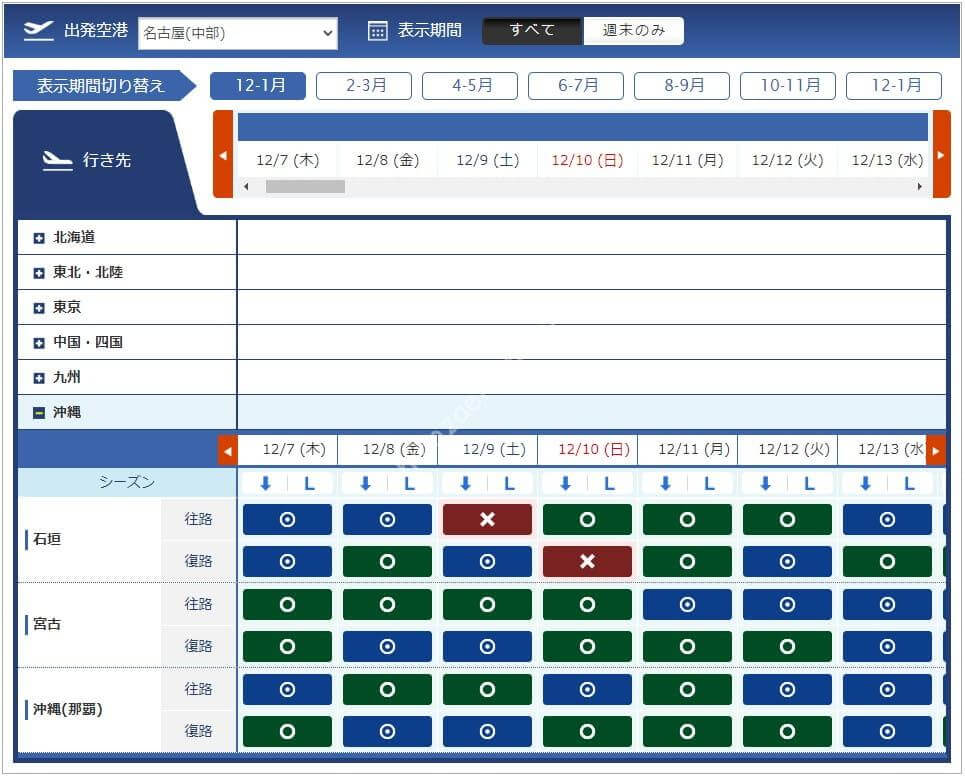
Task: Expand the 東北・北陸 region row
Action: [x=39, y=273]
